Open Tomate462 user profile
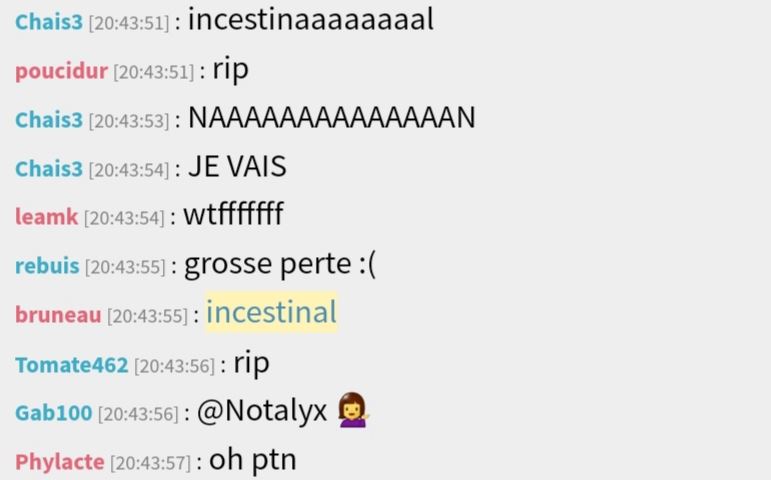Image resolution: width=771 pixels, height=480 pixels. point(72,365)
